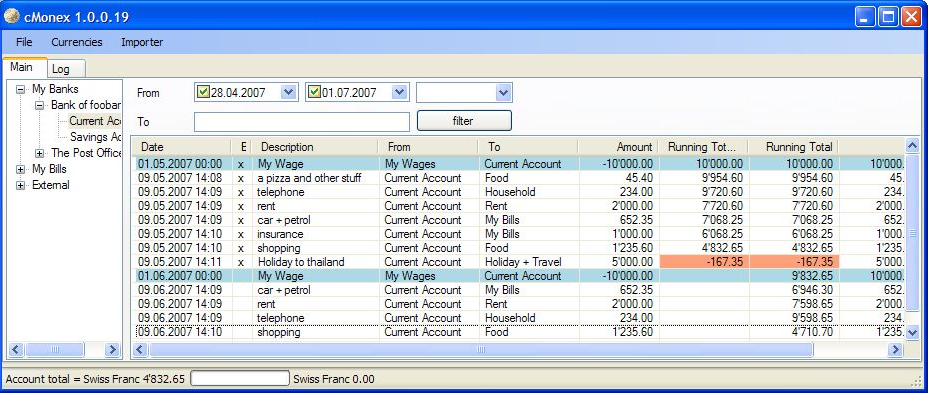Open the 28.04.2007 date picker dropdown
The height and width of the screenshot is (394, 928).
[x=288, y=92]
